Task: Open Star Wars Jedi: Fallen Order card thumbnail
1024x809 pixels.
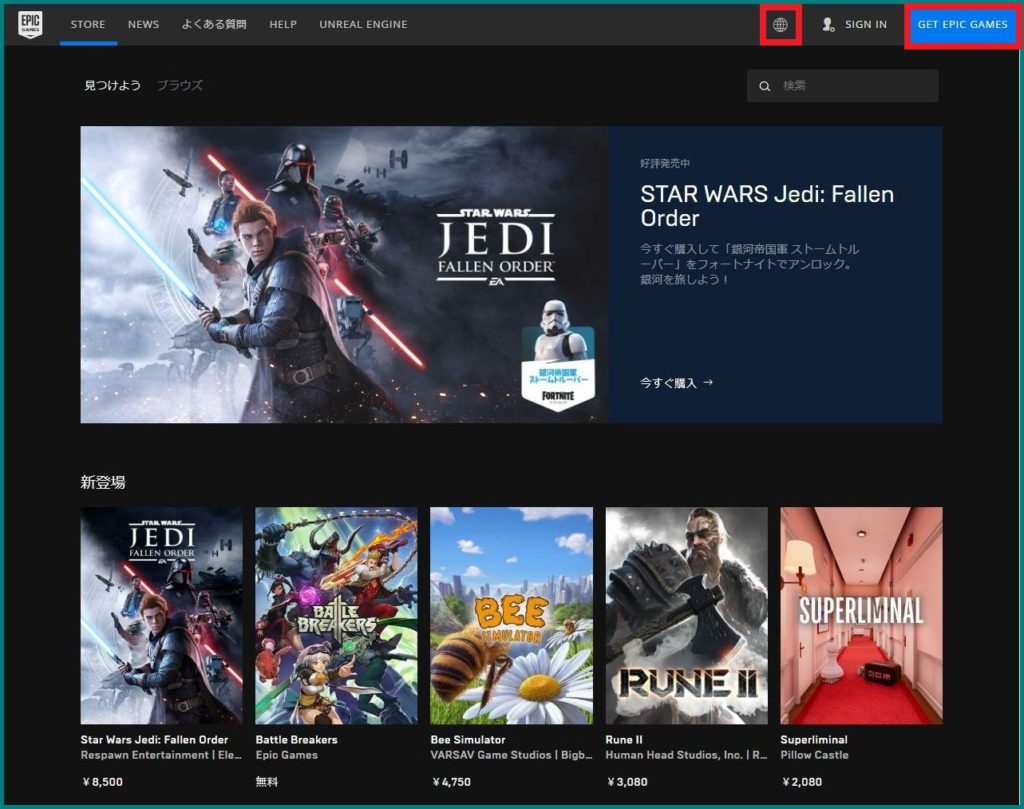Action: pos(161,615)
